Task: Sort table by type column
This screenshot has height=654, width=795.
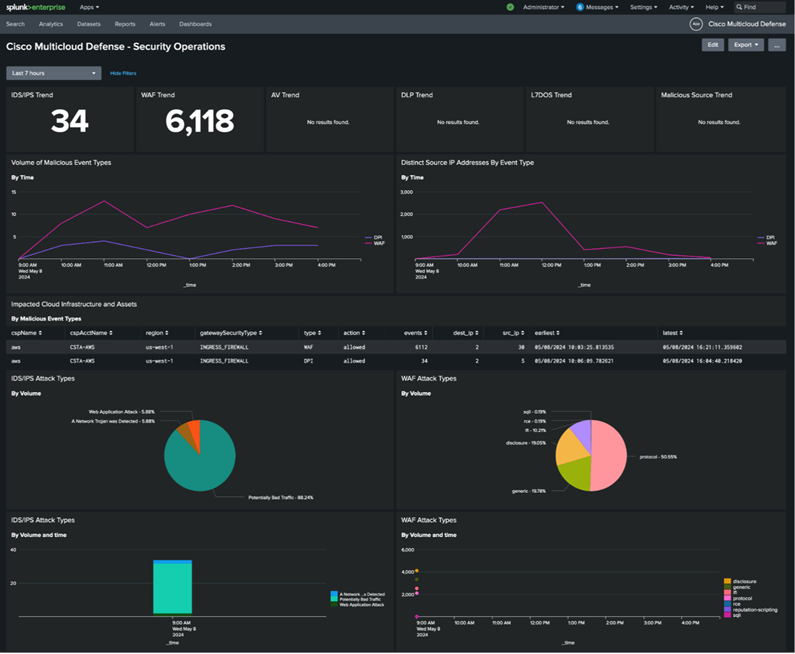Action: 312,333
